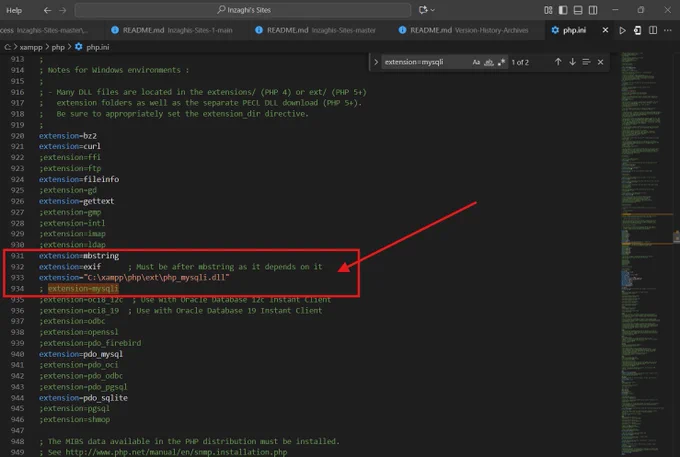The width and height of the screenshot is (680, 457).
Task: Click the extension=bz2 line
Action: pos(68,136)
